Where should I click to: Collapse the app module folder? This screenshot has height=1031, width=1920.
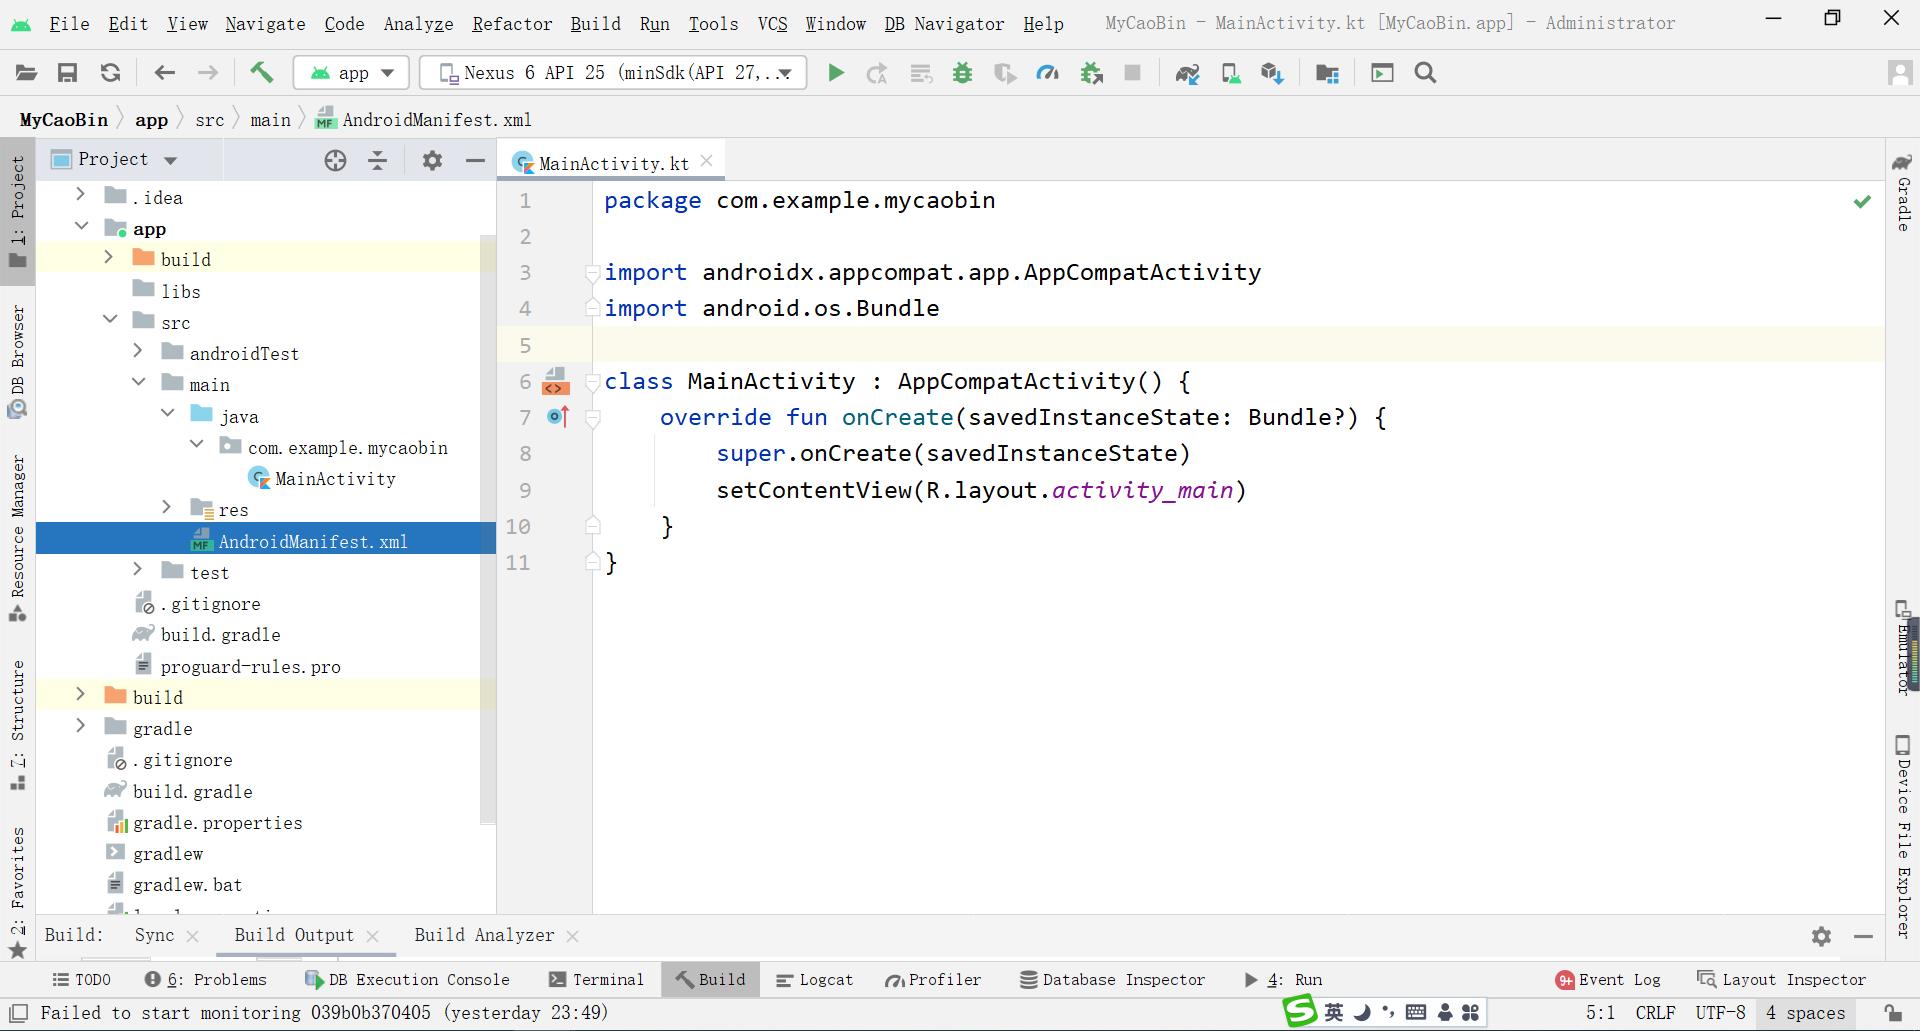[x=81, y=227]
